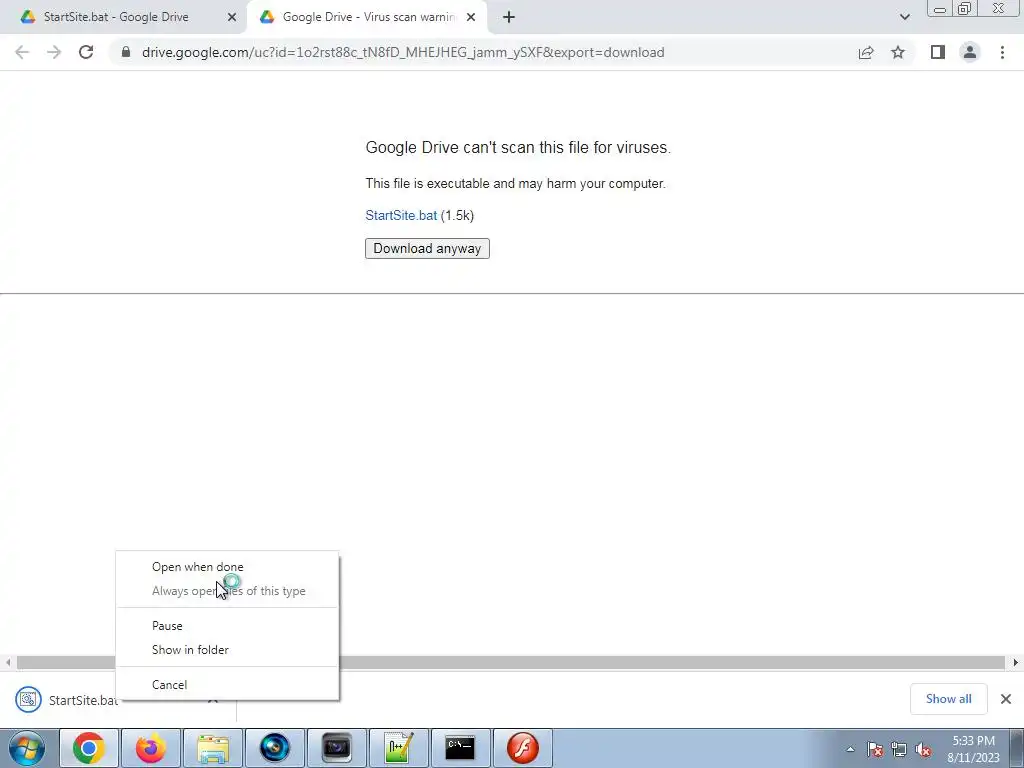Click the muted volume tray icon
Viewport: 1024px width, 768px height.
923,749
